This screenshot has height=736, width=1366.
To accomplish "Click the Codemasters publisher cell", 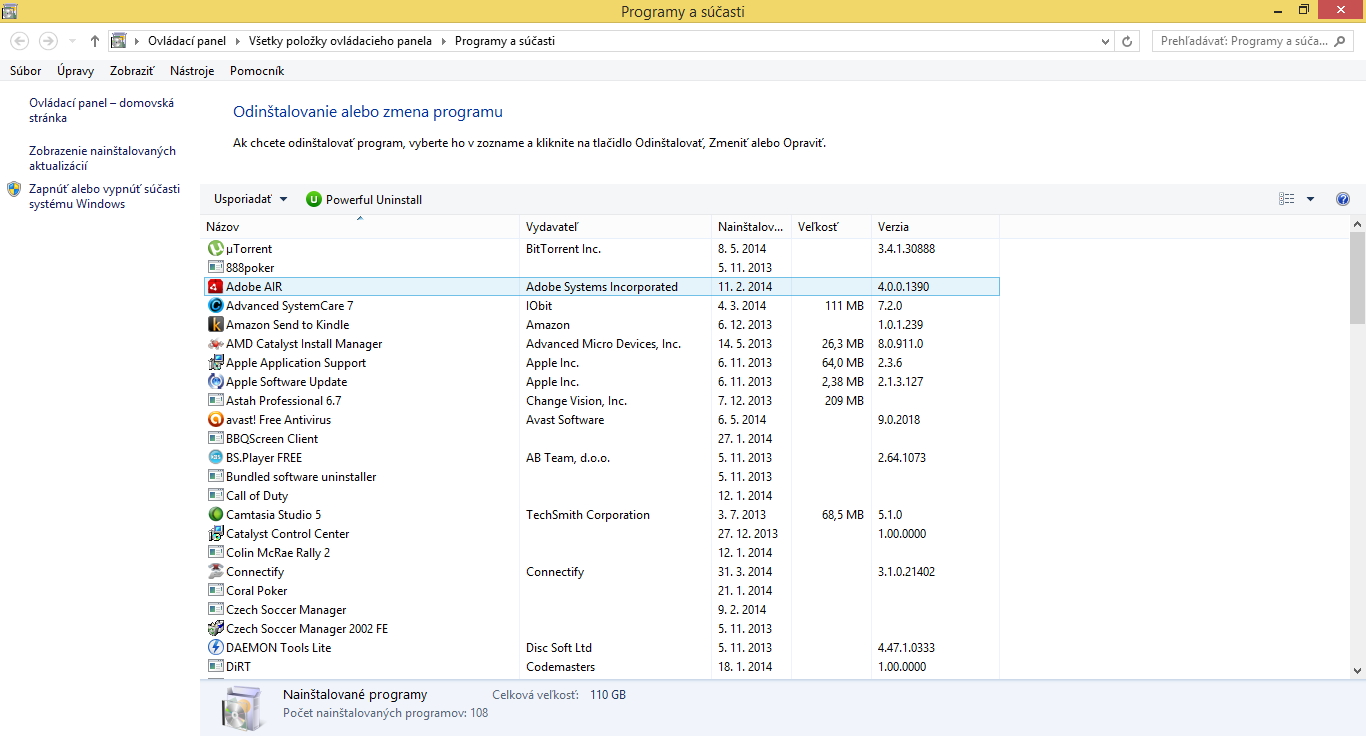I will [x=560, y=666].
